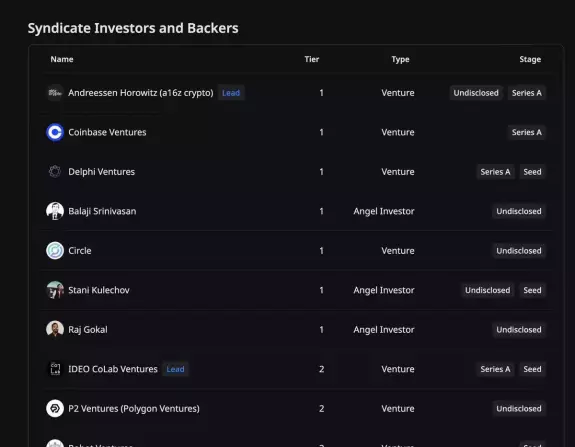Open IDEO CoLab Ventures name link
This screenshot has width=575, height=447.
pyautogui.click(x=113, y=369)
